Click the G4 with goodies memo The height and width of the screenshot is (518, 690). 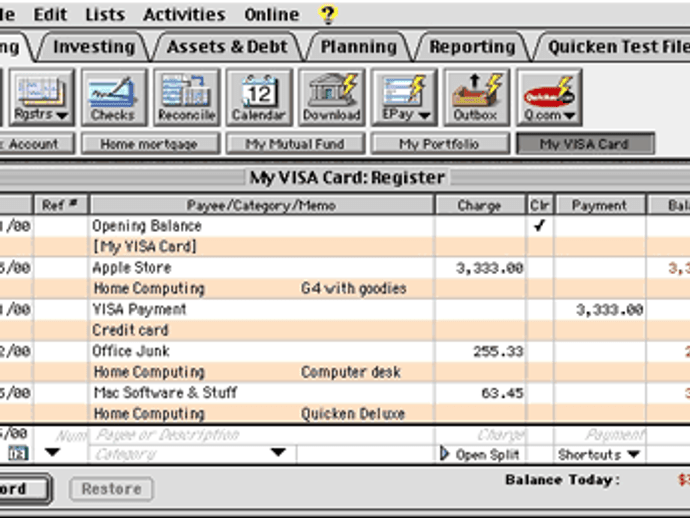coord(353,289)
